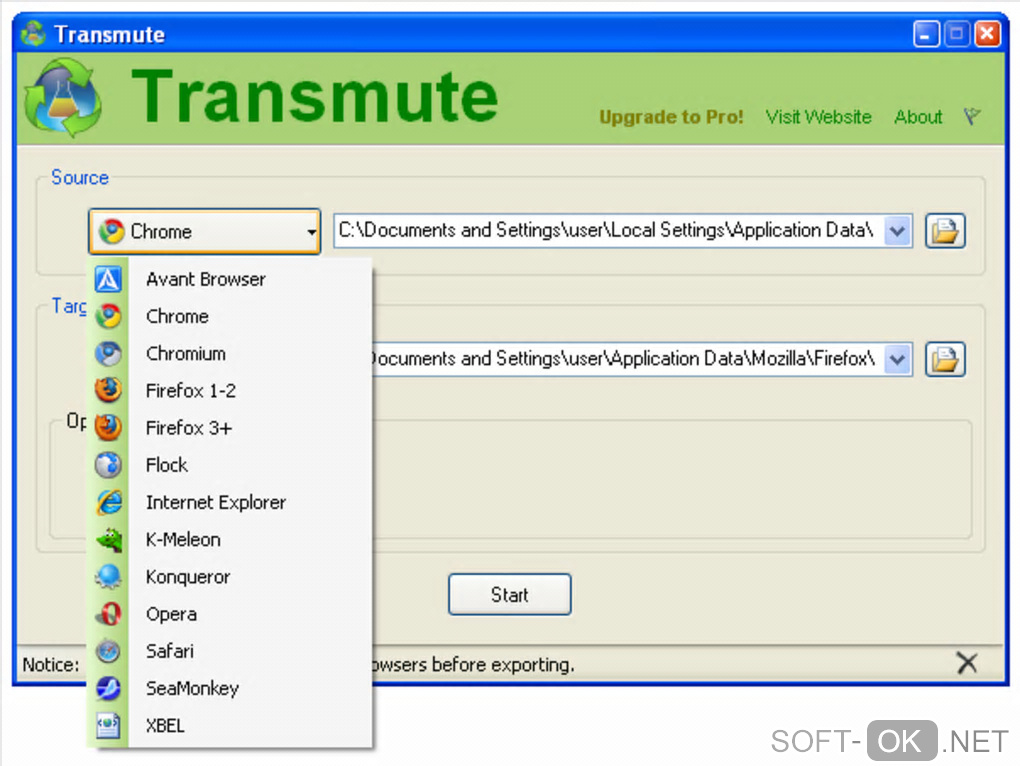
Task: Select the SeaMonkey entry
Action: pyautogui.click(x=230, y=688)
